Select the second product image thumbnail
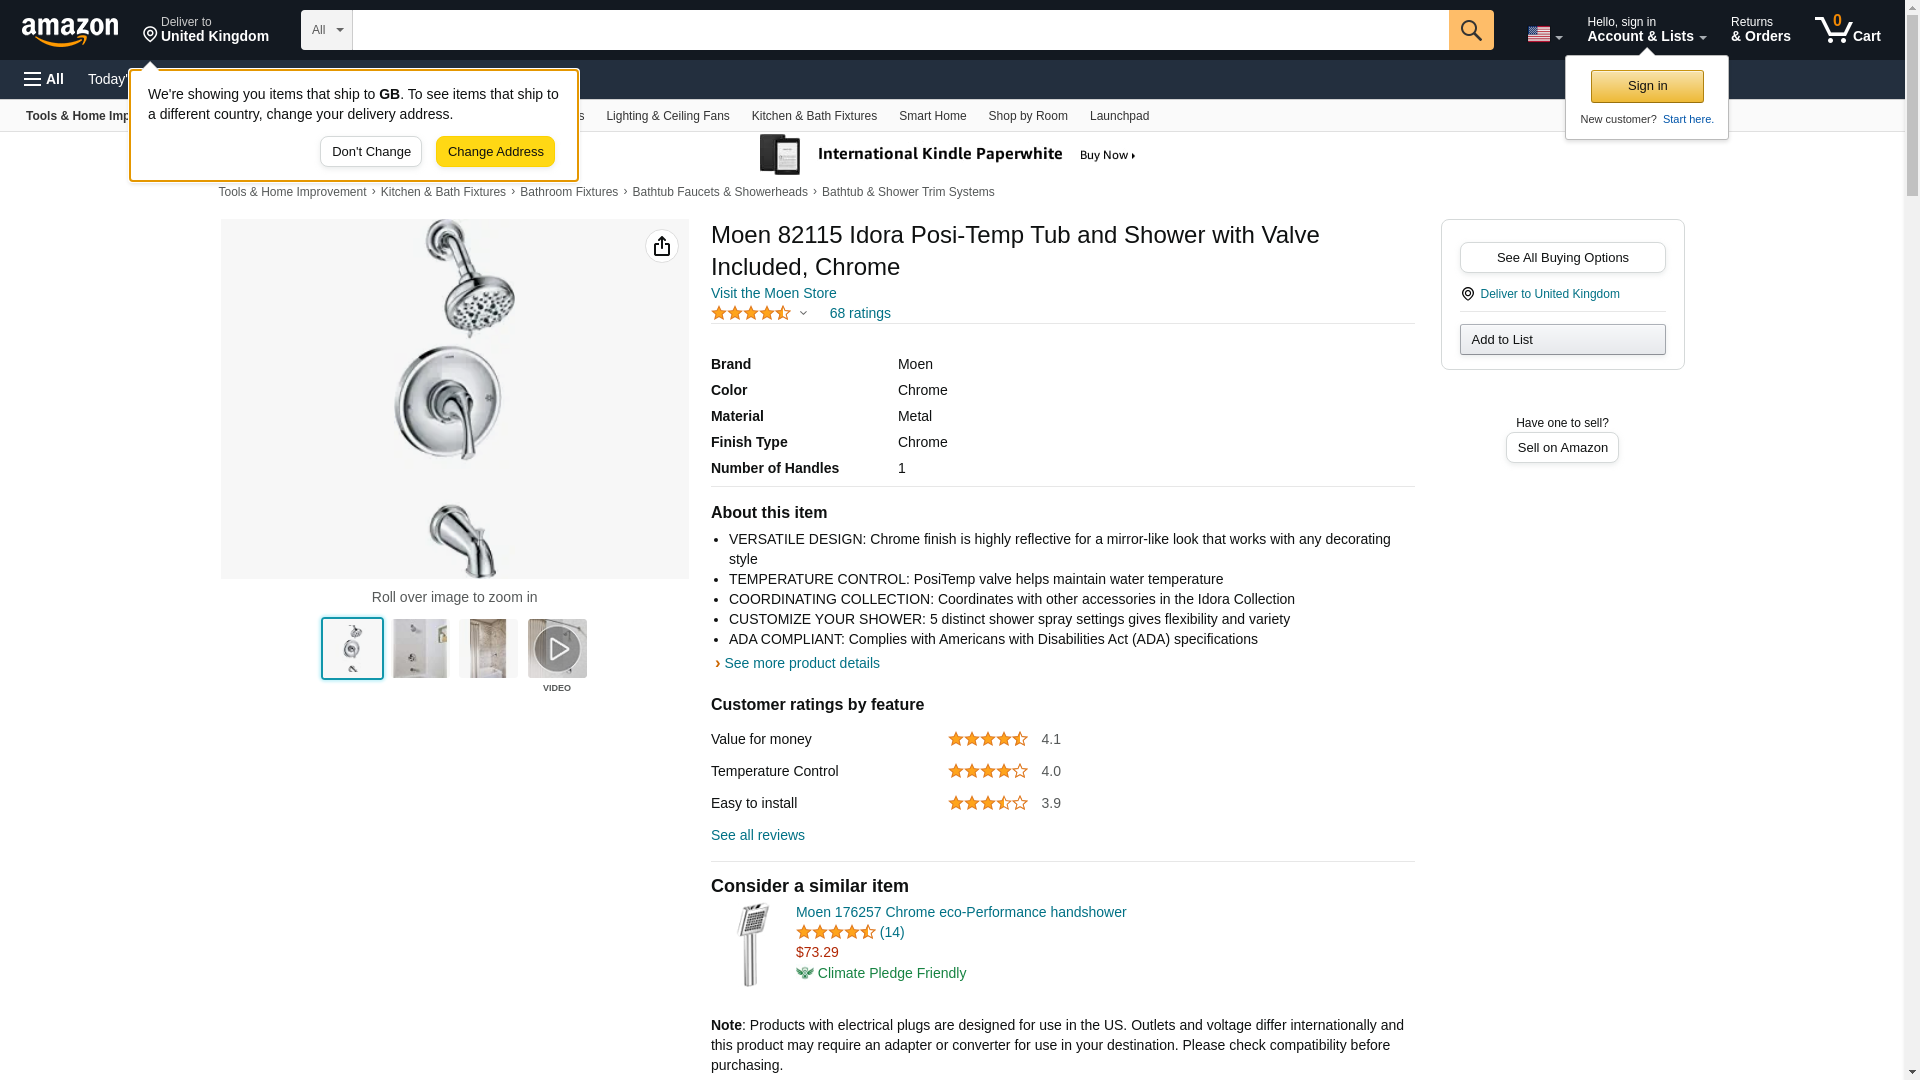The height and width of the screenshot is (1080, 1920). click(420, 649)
